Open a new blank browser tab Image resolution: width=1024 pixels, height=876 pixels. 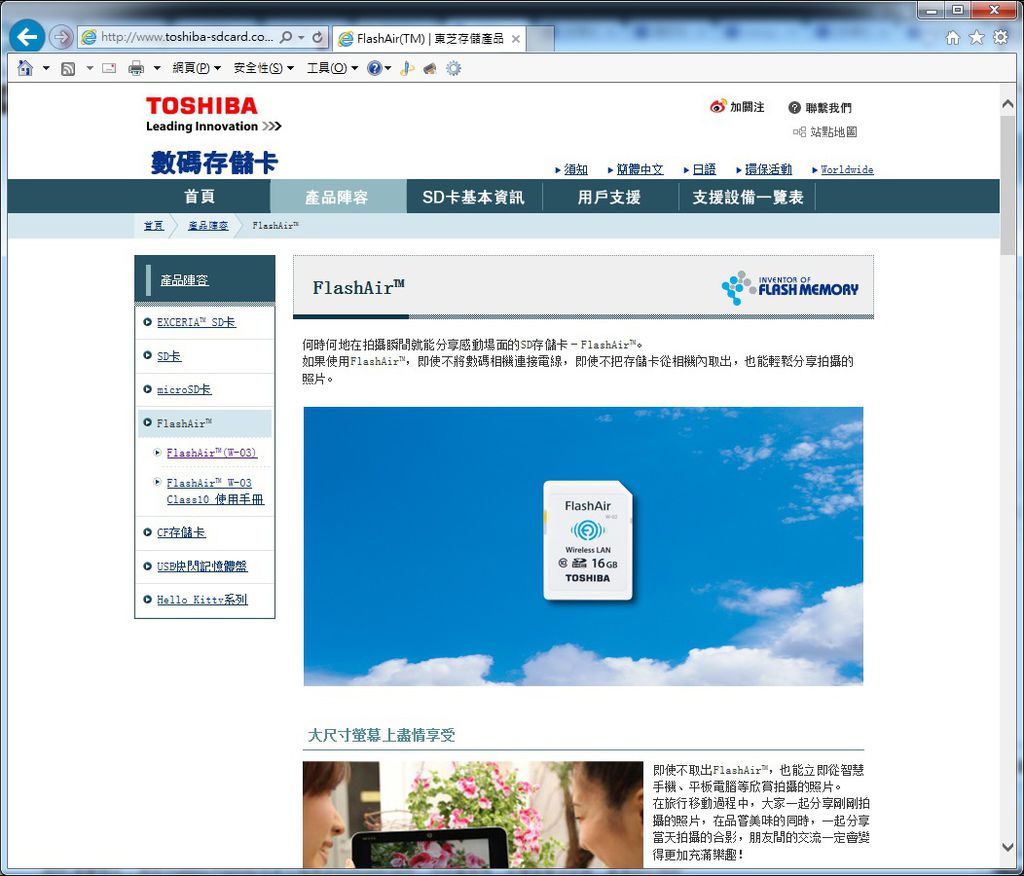pyautogui.click(x=540, y=39)
